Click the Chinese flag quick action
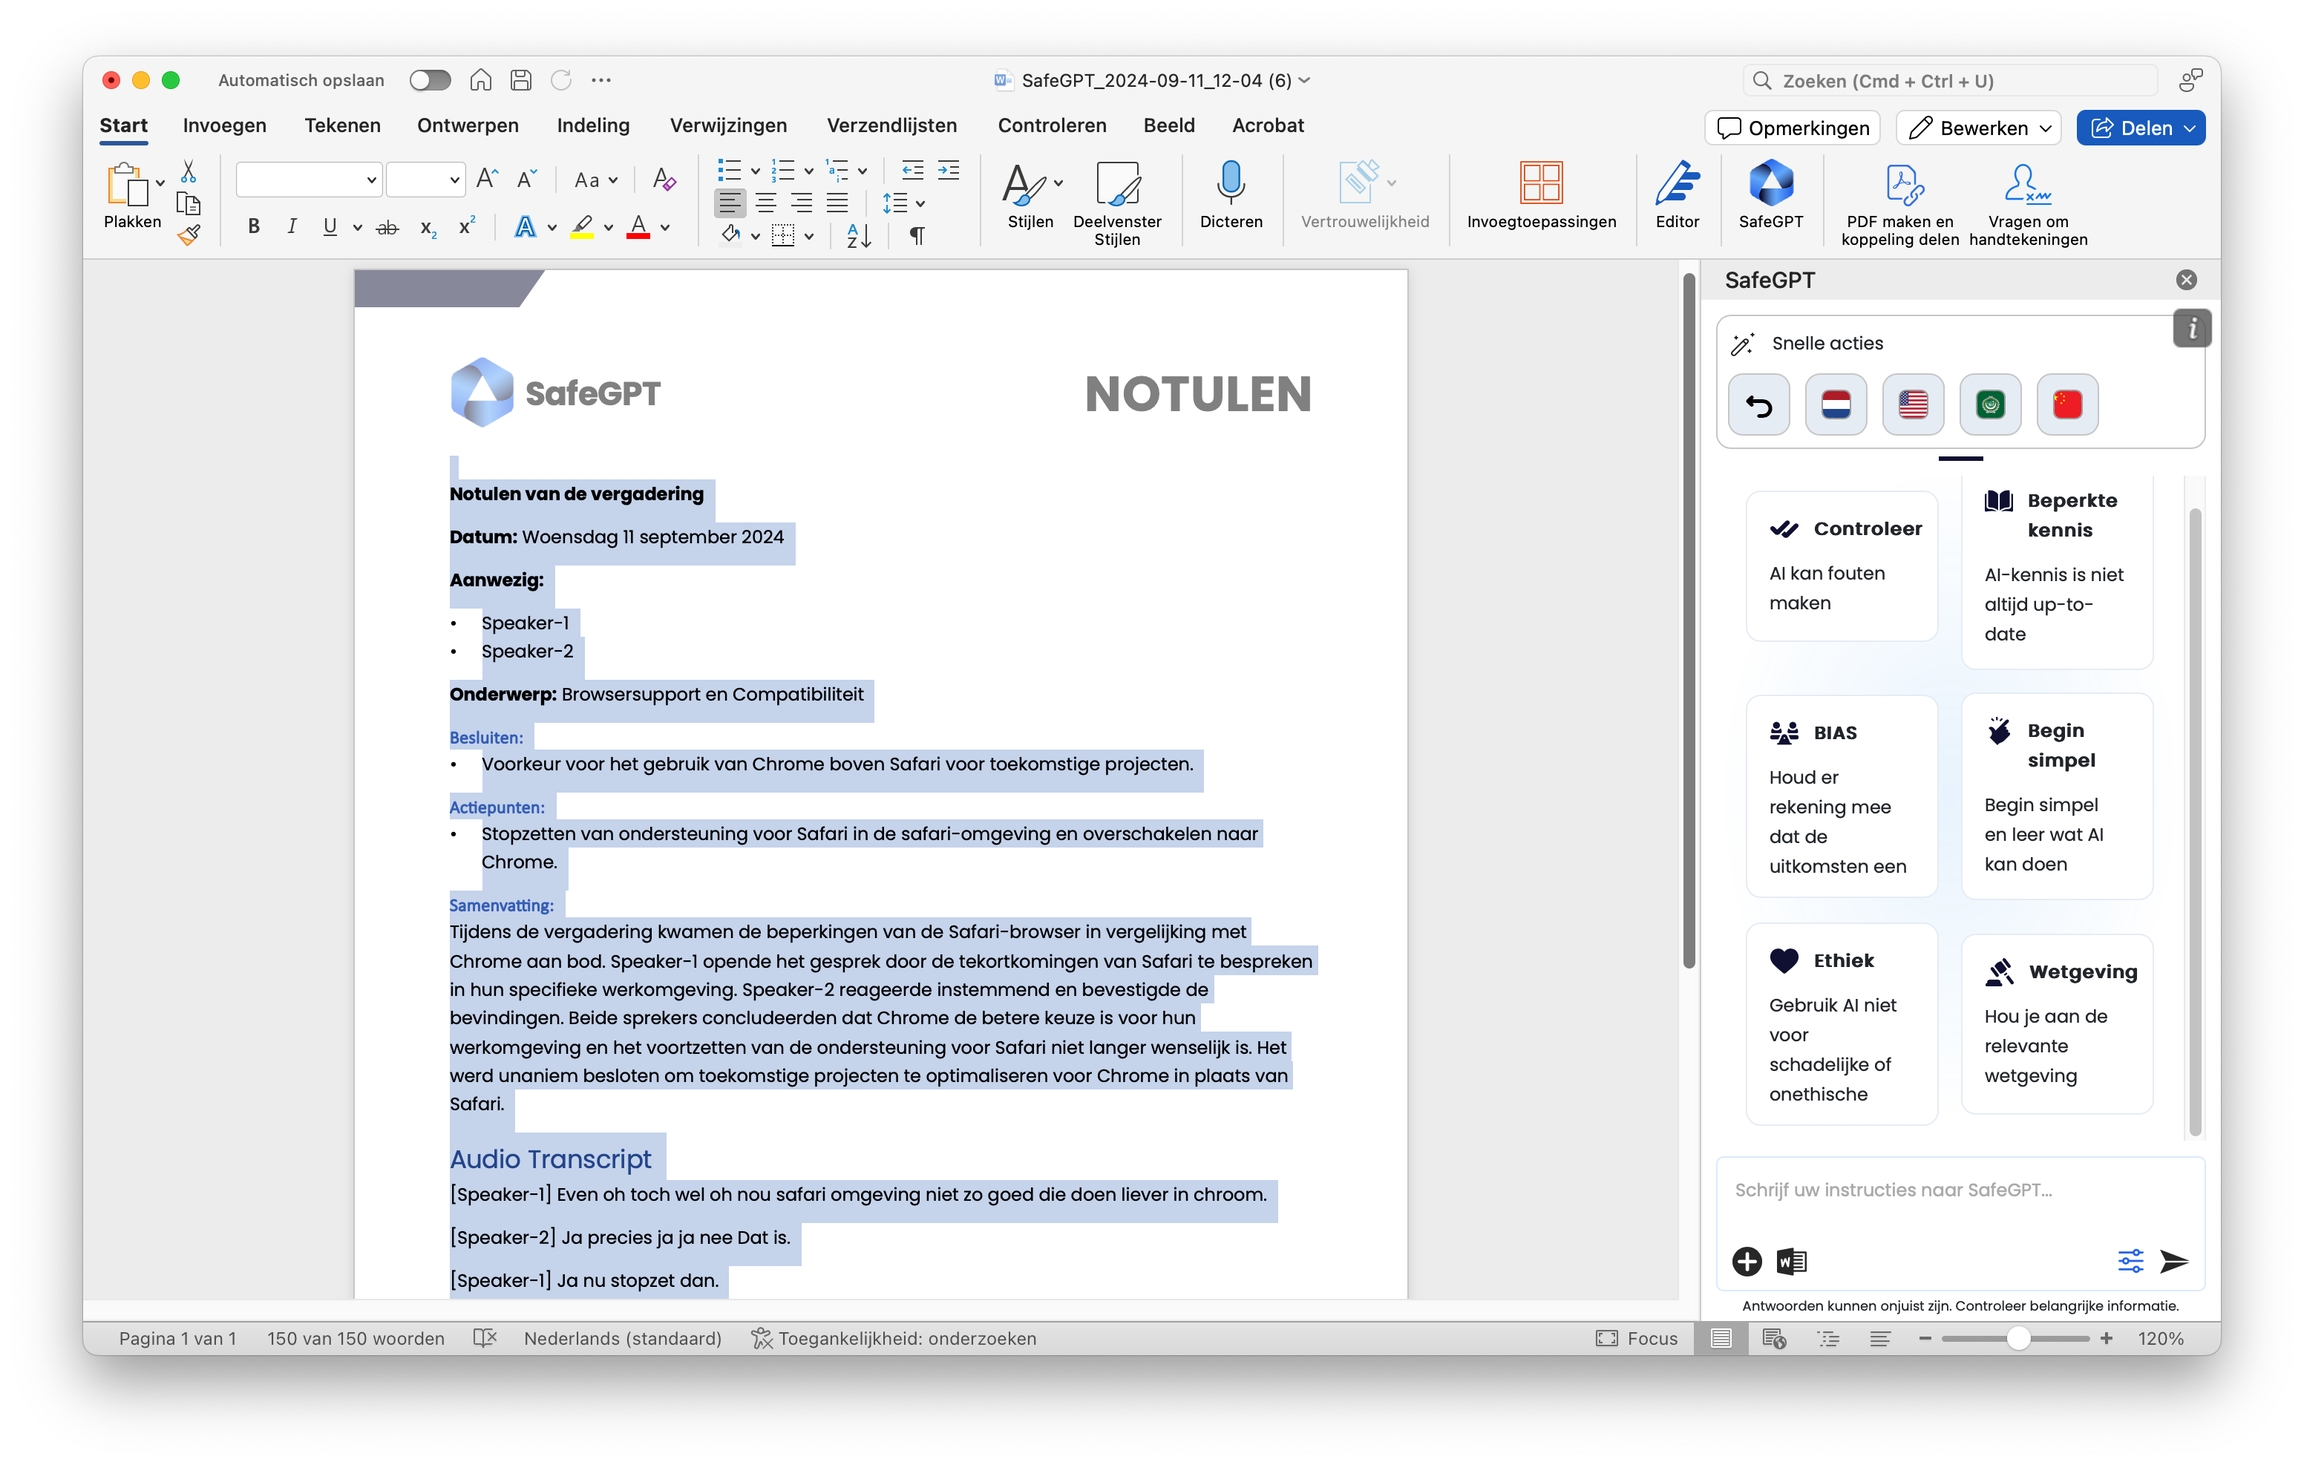This screenshot has height=1465, width=2304. pos(2066,405)
